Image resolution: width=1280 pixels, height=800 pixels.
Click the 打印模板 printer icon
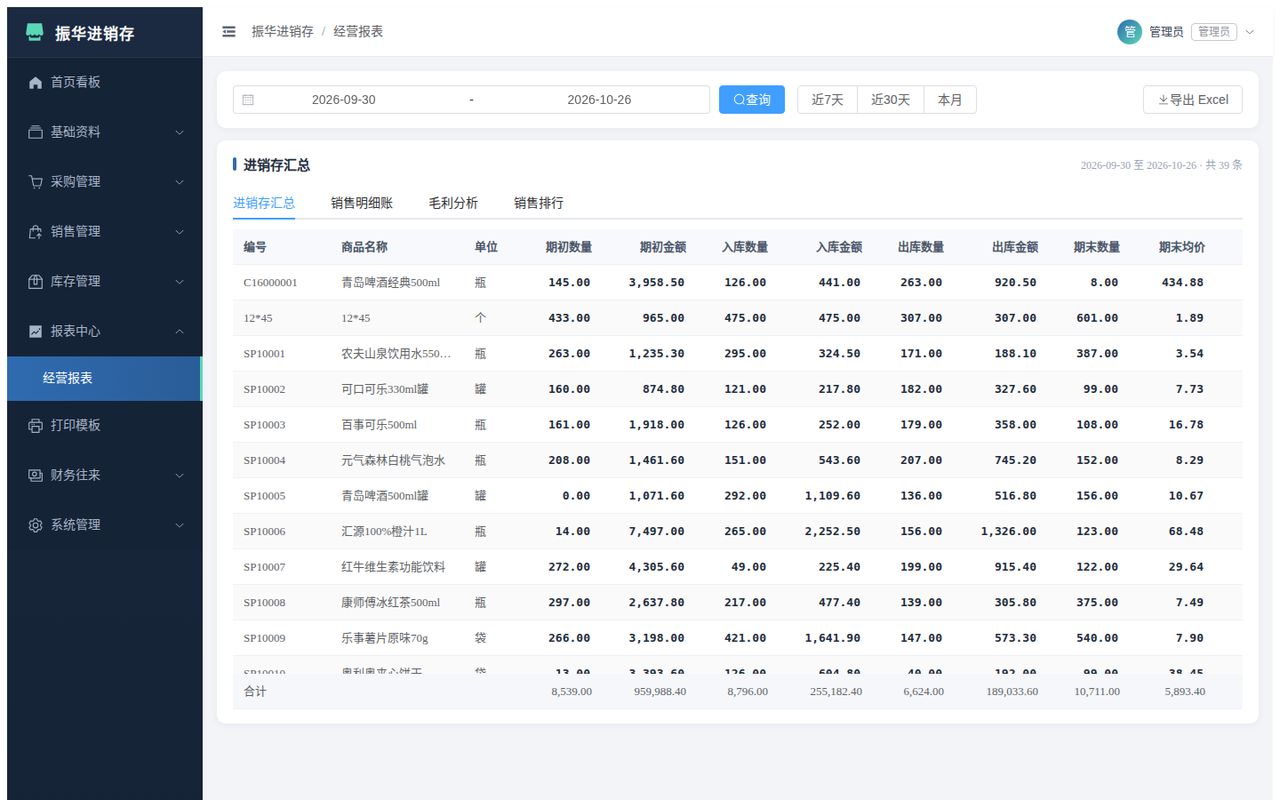35,425
